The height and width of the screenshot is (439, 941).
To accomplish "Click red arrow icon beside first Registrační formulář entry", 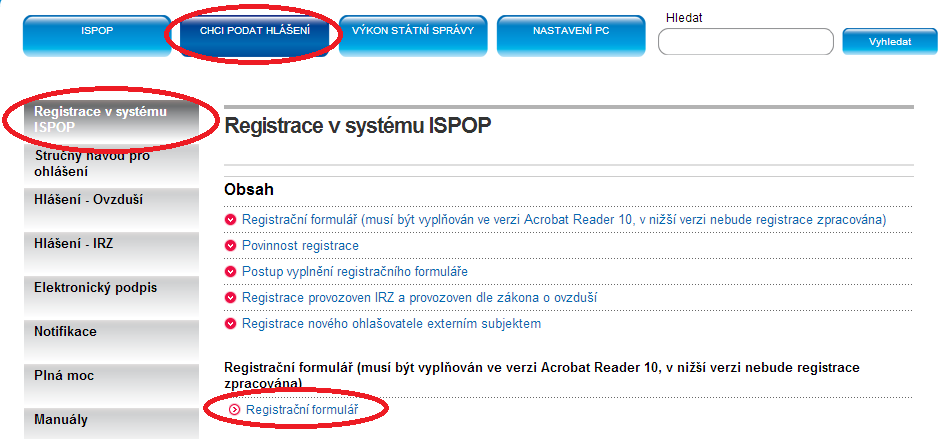I will (x=230, y=220).
